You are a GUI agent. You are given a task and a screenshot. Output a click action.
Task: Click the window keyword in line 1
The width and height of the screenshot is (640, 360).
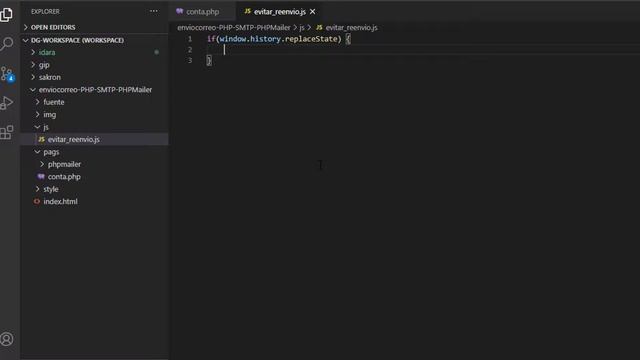point(233,39)
